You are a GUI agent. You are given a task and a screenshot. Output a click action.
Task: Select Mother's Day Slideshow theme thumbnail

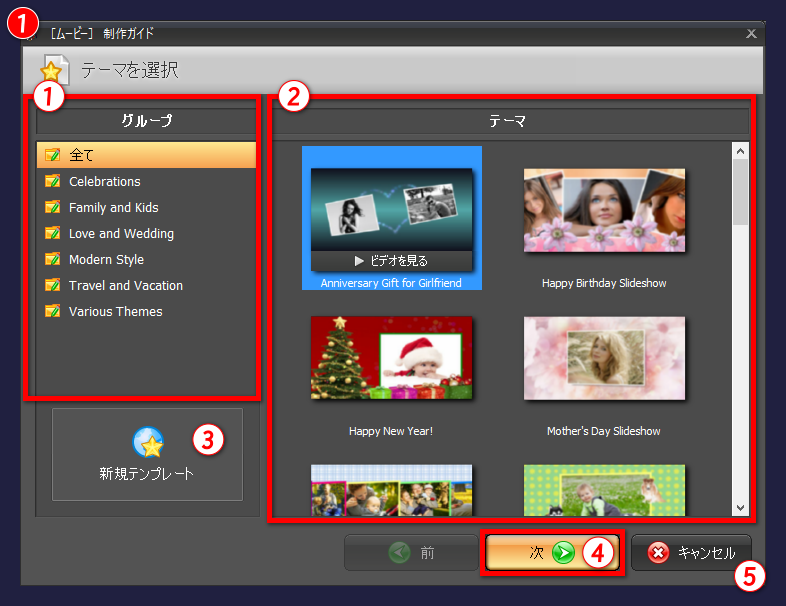[604, 358]
